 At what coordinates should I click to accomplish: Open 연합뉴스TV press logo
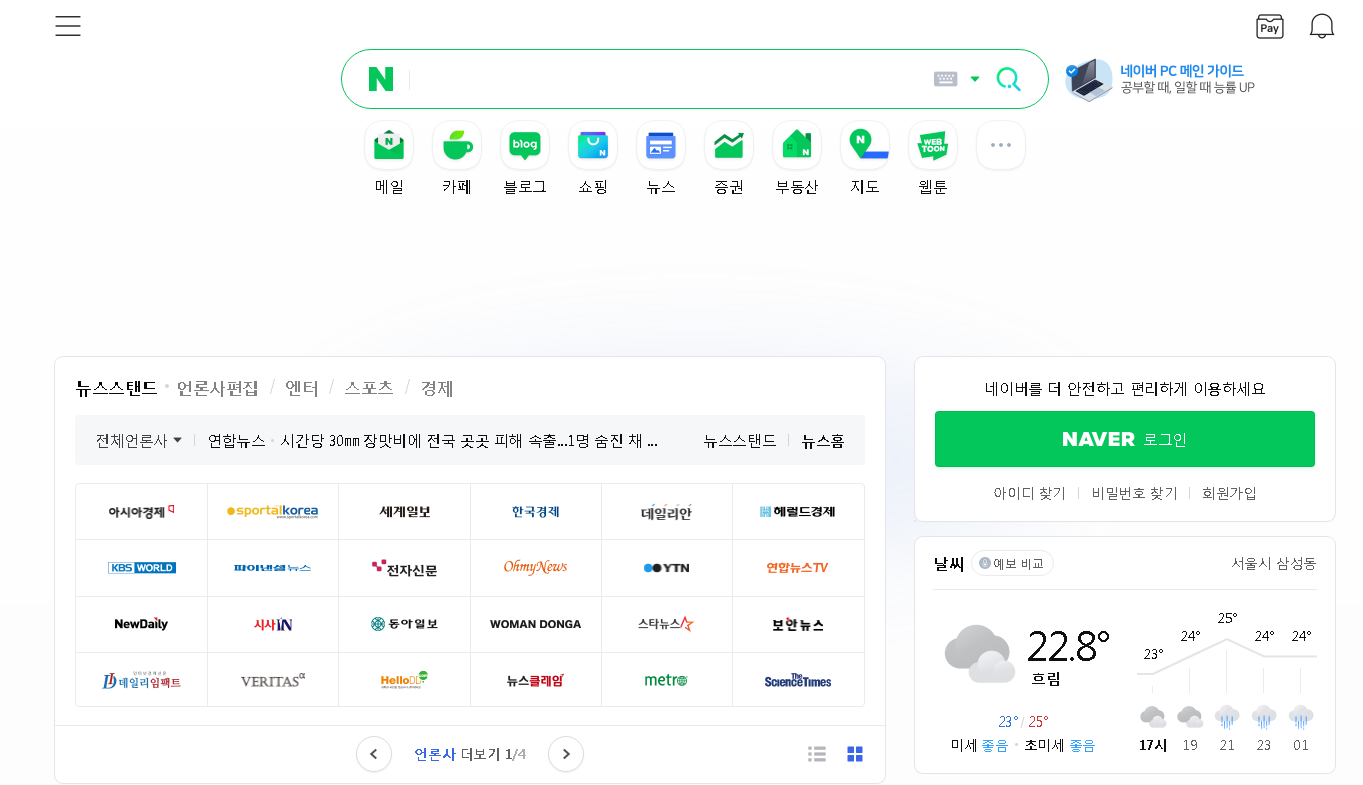point(798,567)
